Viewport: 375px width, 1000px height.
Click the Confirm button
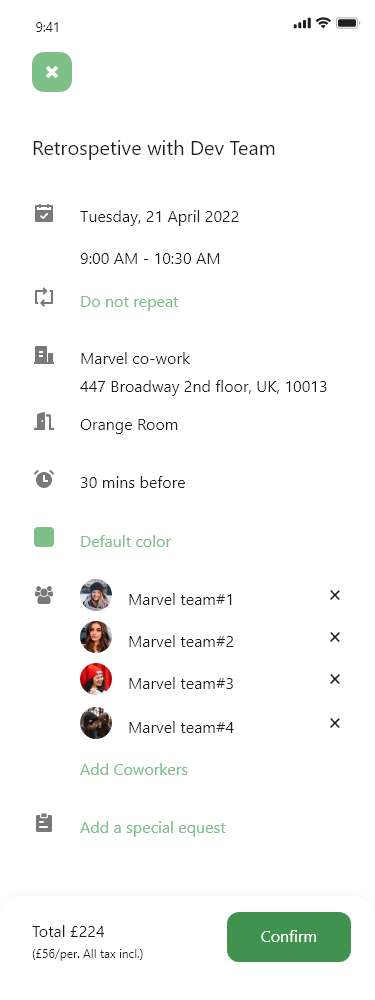(289, 937)
